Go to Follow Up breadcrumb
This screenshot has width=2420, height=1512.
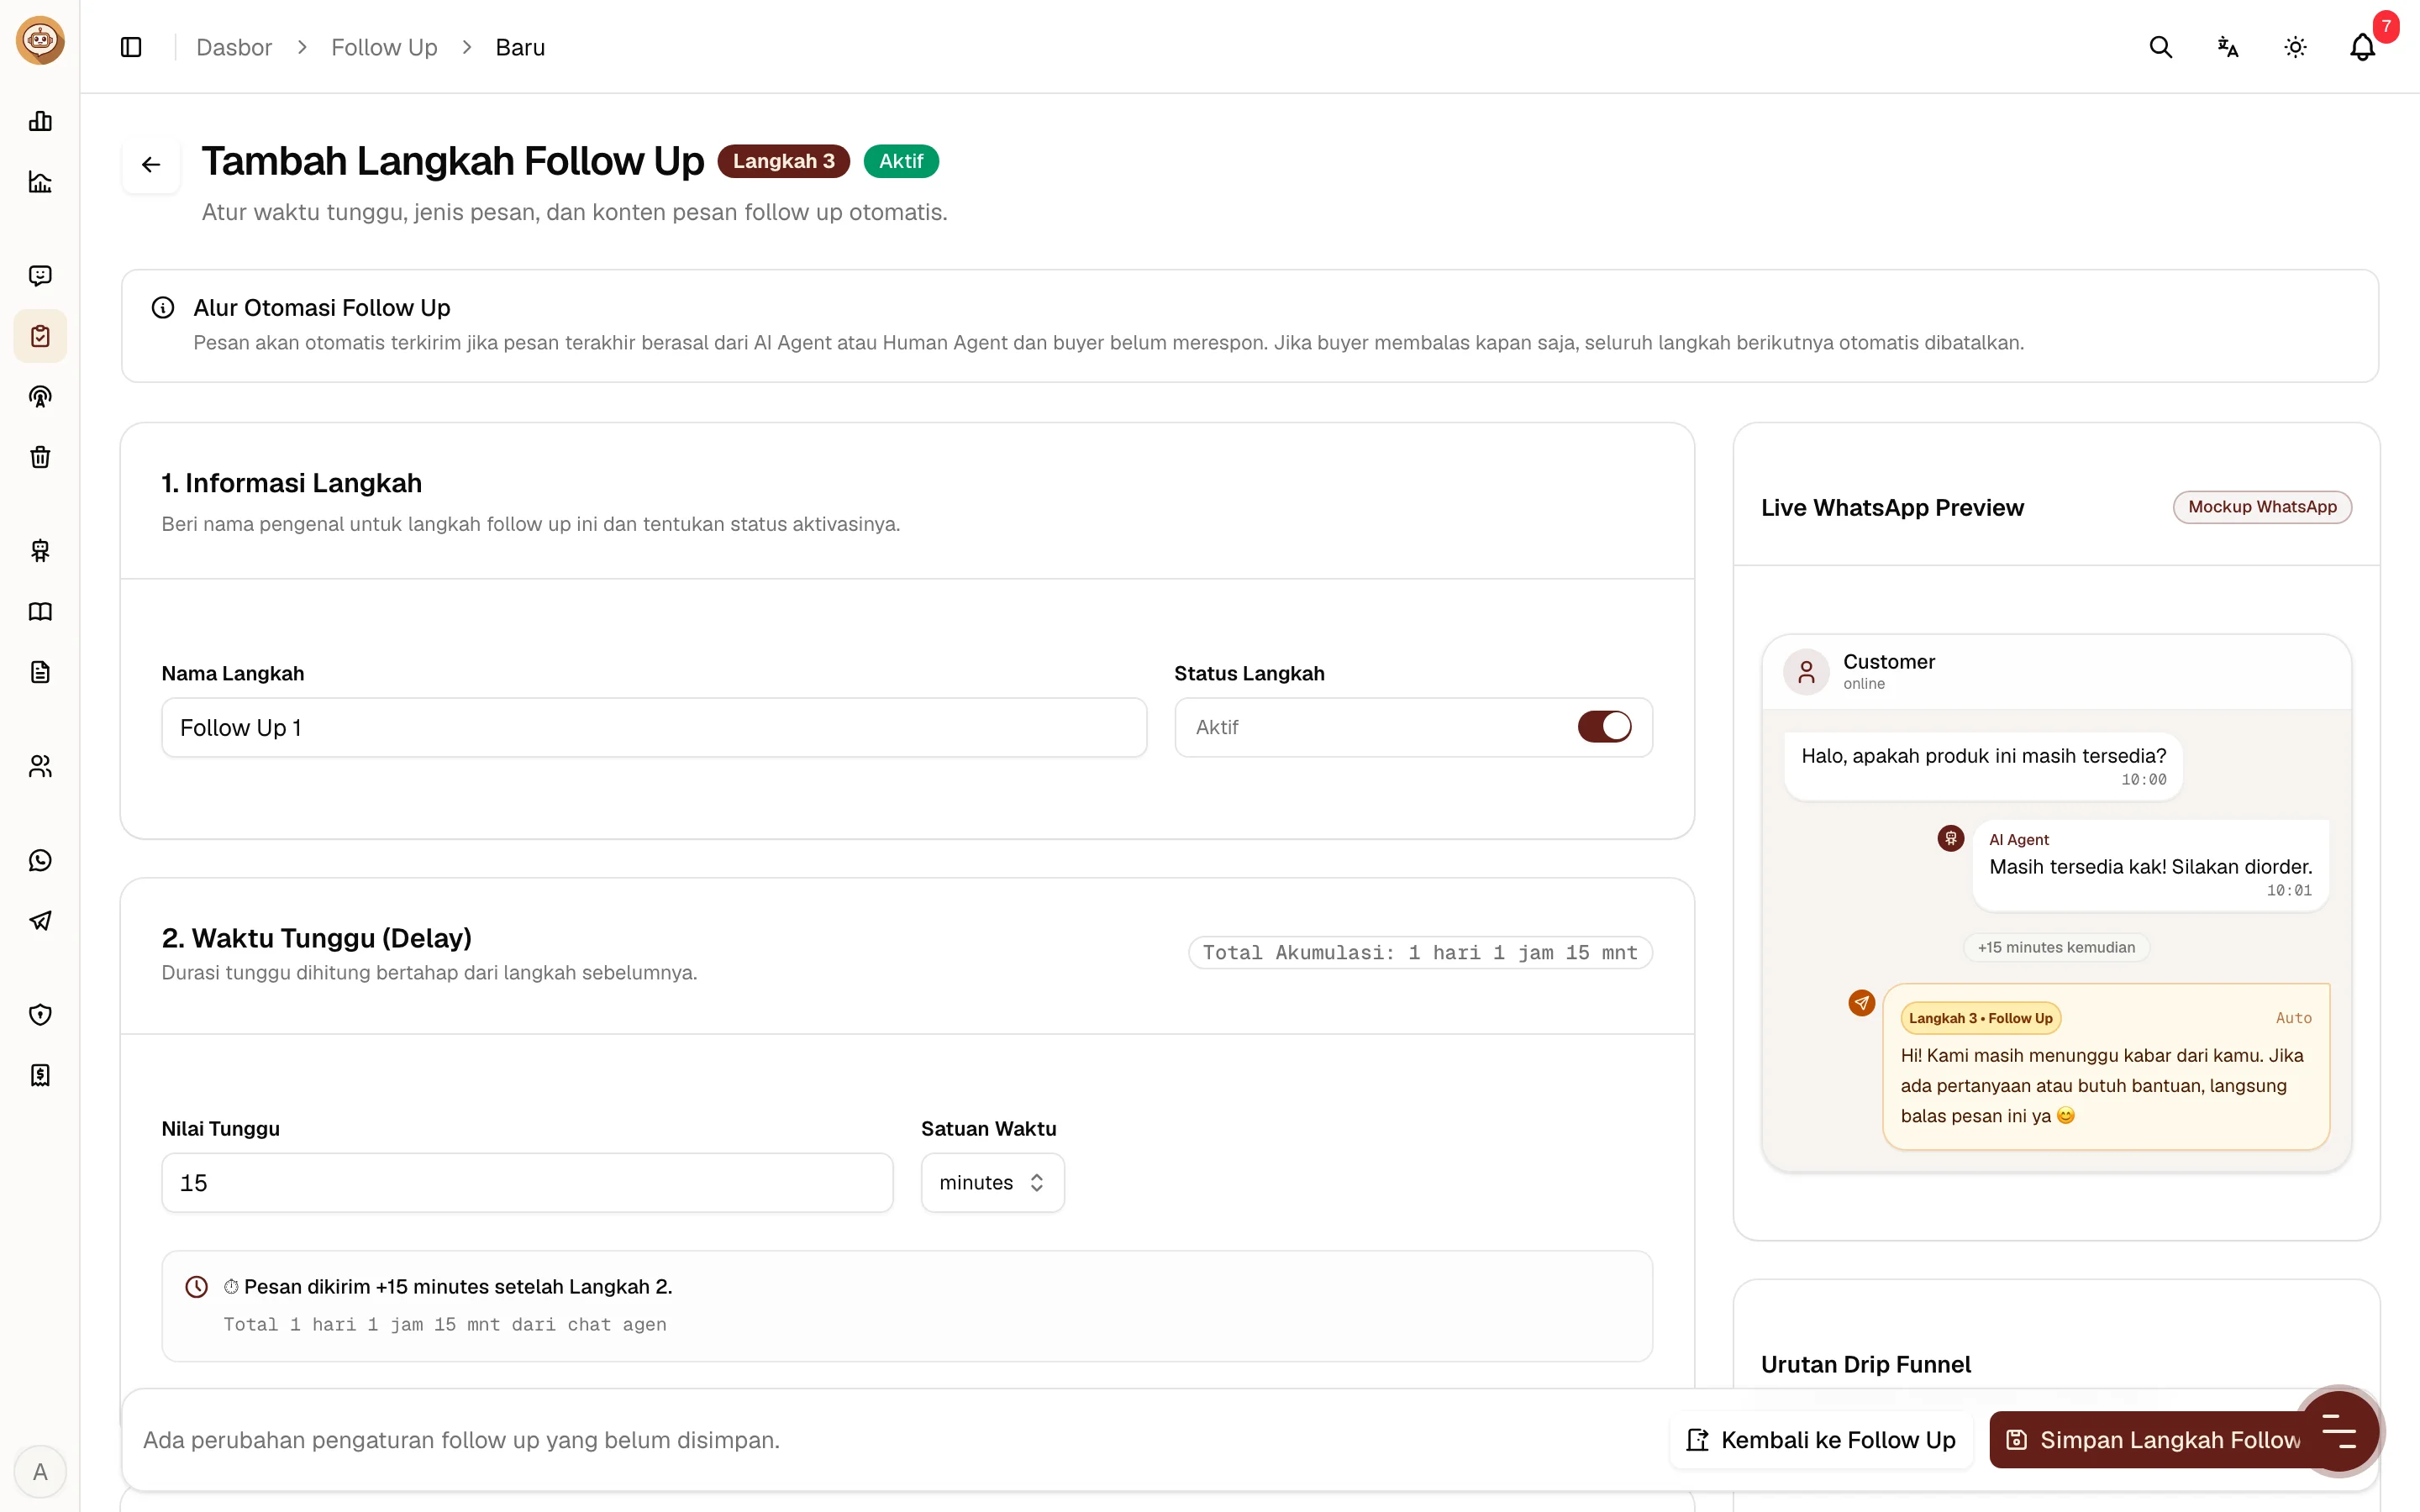[384, 47]
